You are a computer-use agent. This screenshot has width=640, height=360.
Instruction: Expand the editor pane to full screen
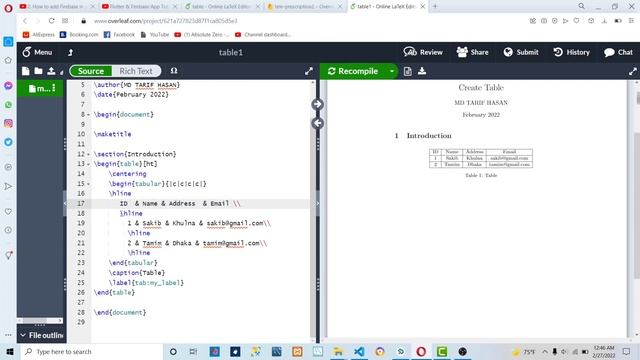click(x=309, y=71)
